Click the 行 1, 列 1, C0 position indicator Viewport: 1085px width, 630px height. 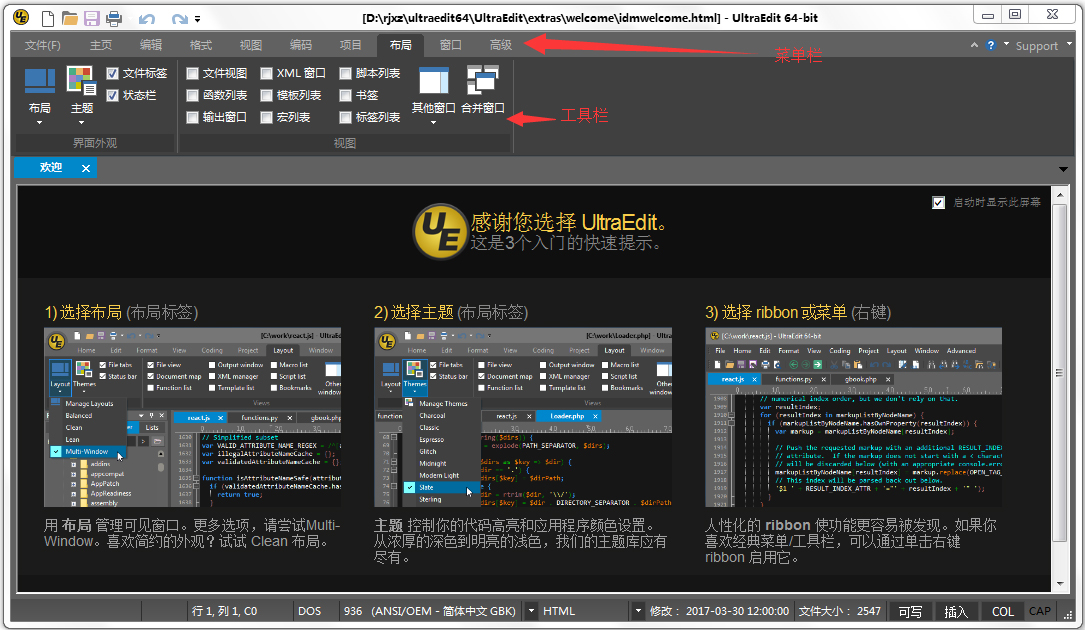pyautogui.click(x=224, y=611)
